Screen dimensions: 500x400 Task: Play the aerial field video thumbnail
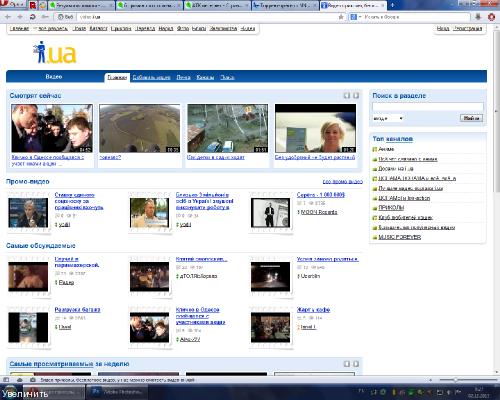140,128
